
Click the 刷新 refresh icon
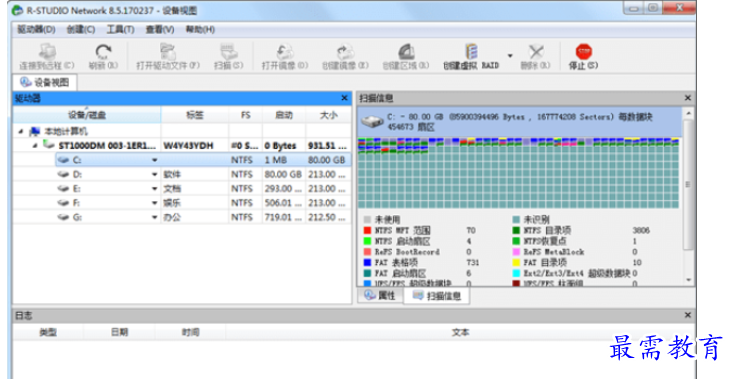[103, 52]
